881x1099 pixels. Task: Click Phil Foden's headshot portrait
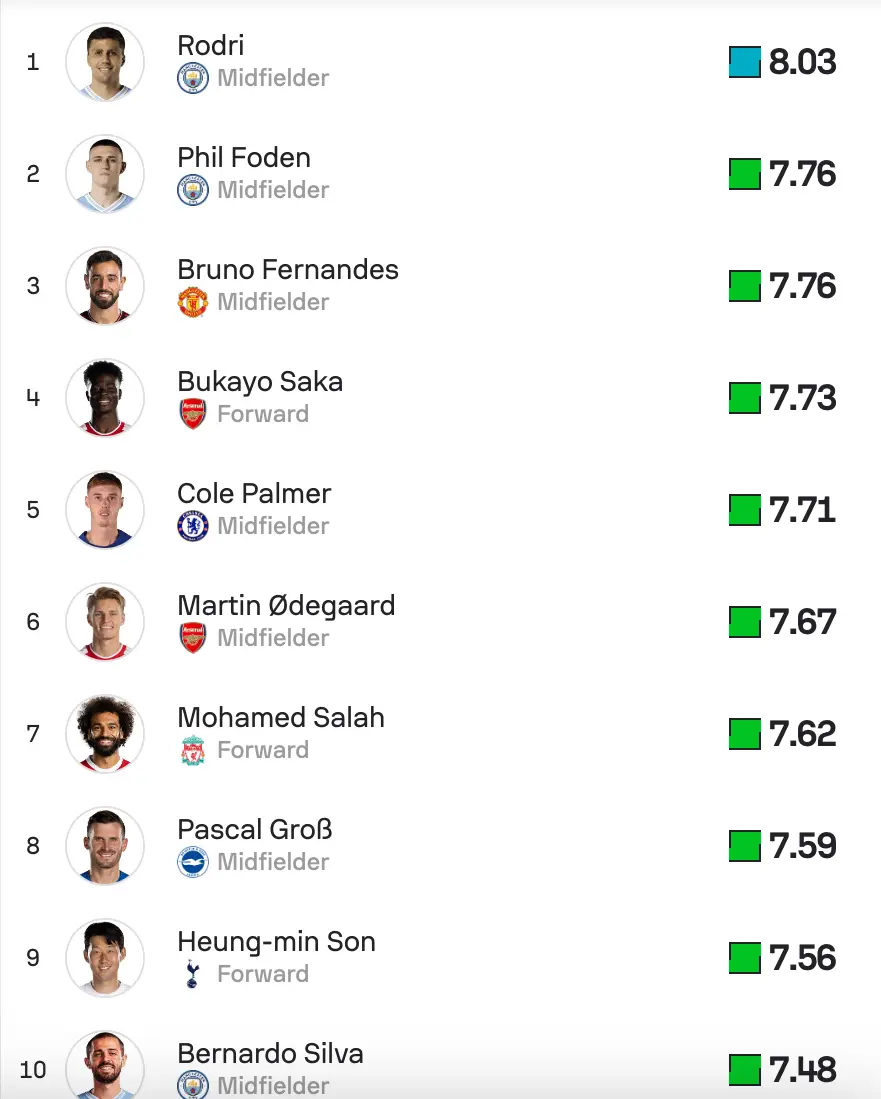point(105,174)
